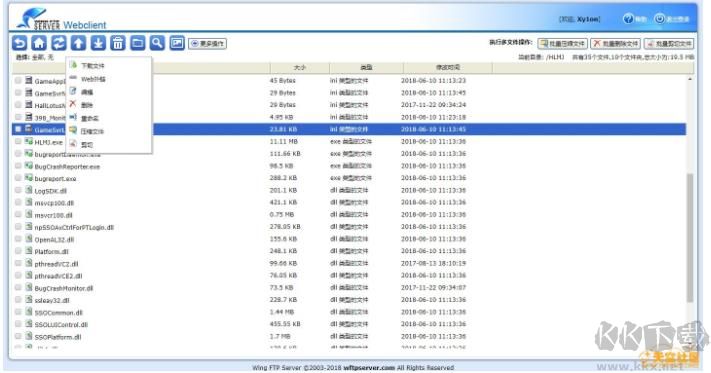711x373 pixels.
Task: Click the date 2017-11-22 09:34:07
Action: click(433, 287)
